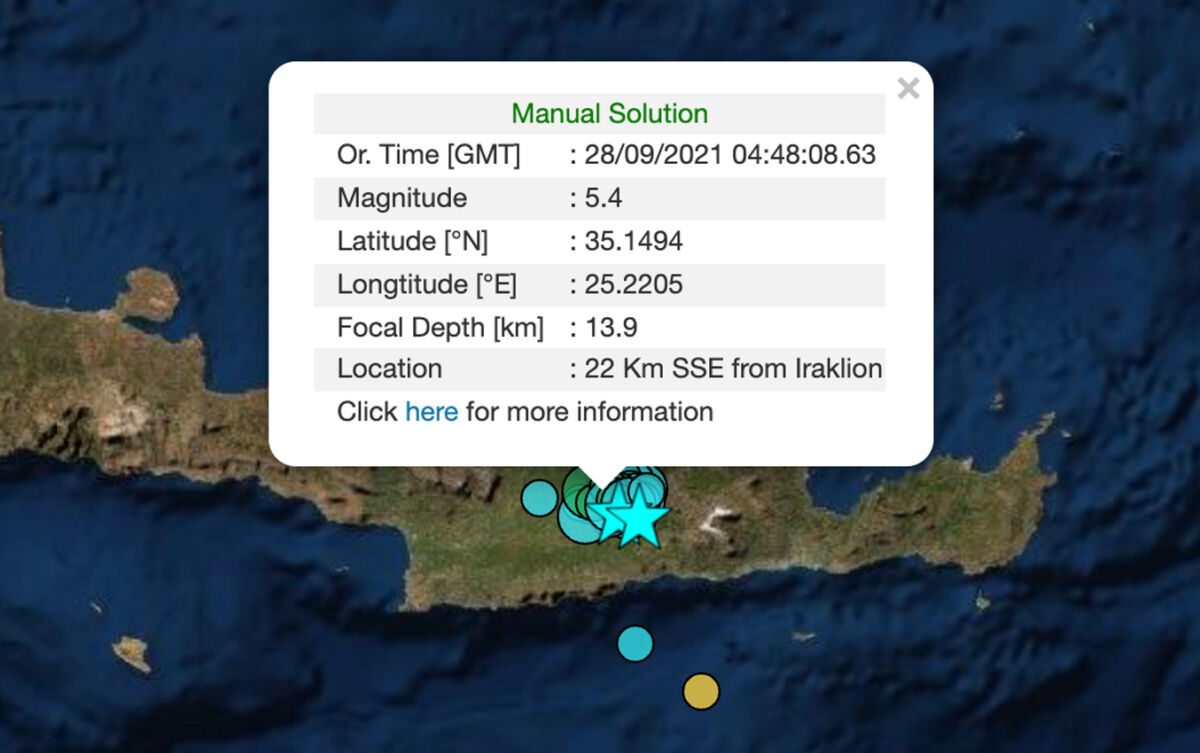Close the Manual Solution popup

tap(908, 89)
